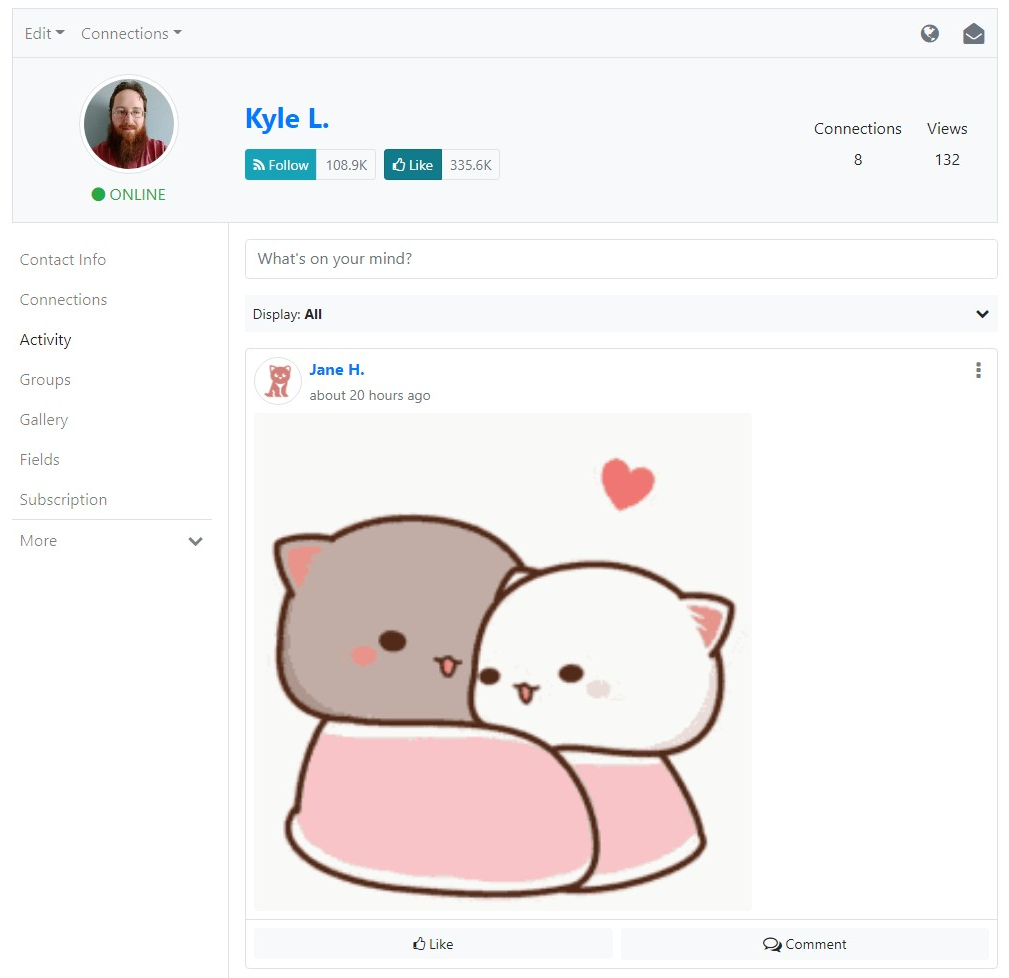The width and height of the screenshot is (1009, 978).
Task: Click the Connections stat label
Action: (858, 129)
